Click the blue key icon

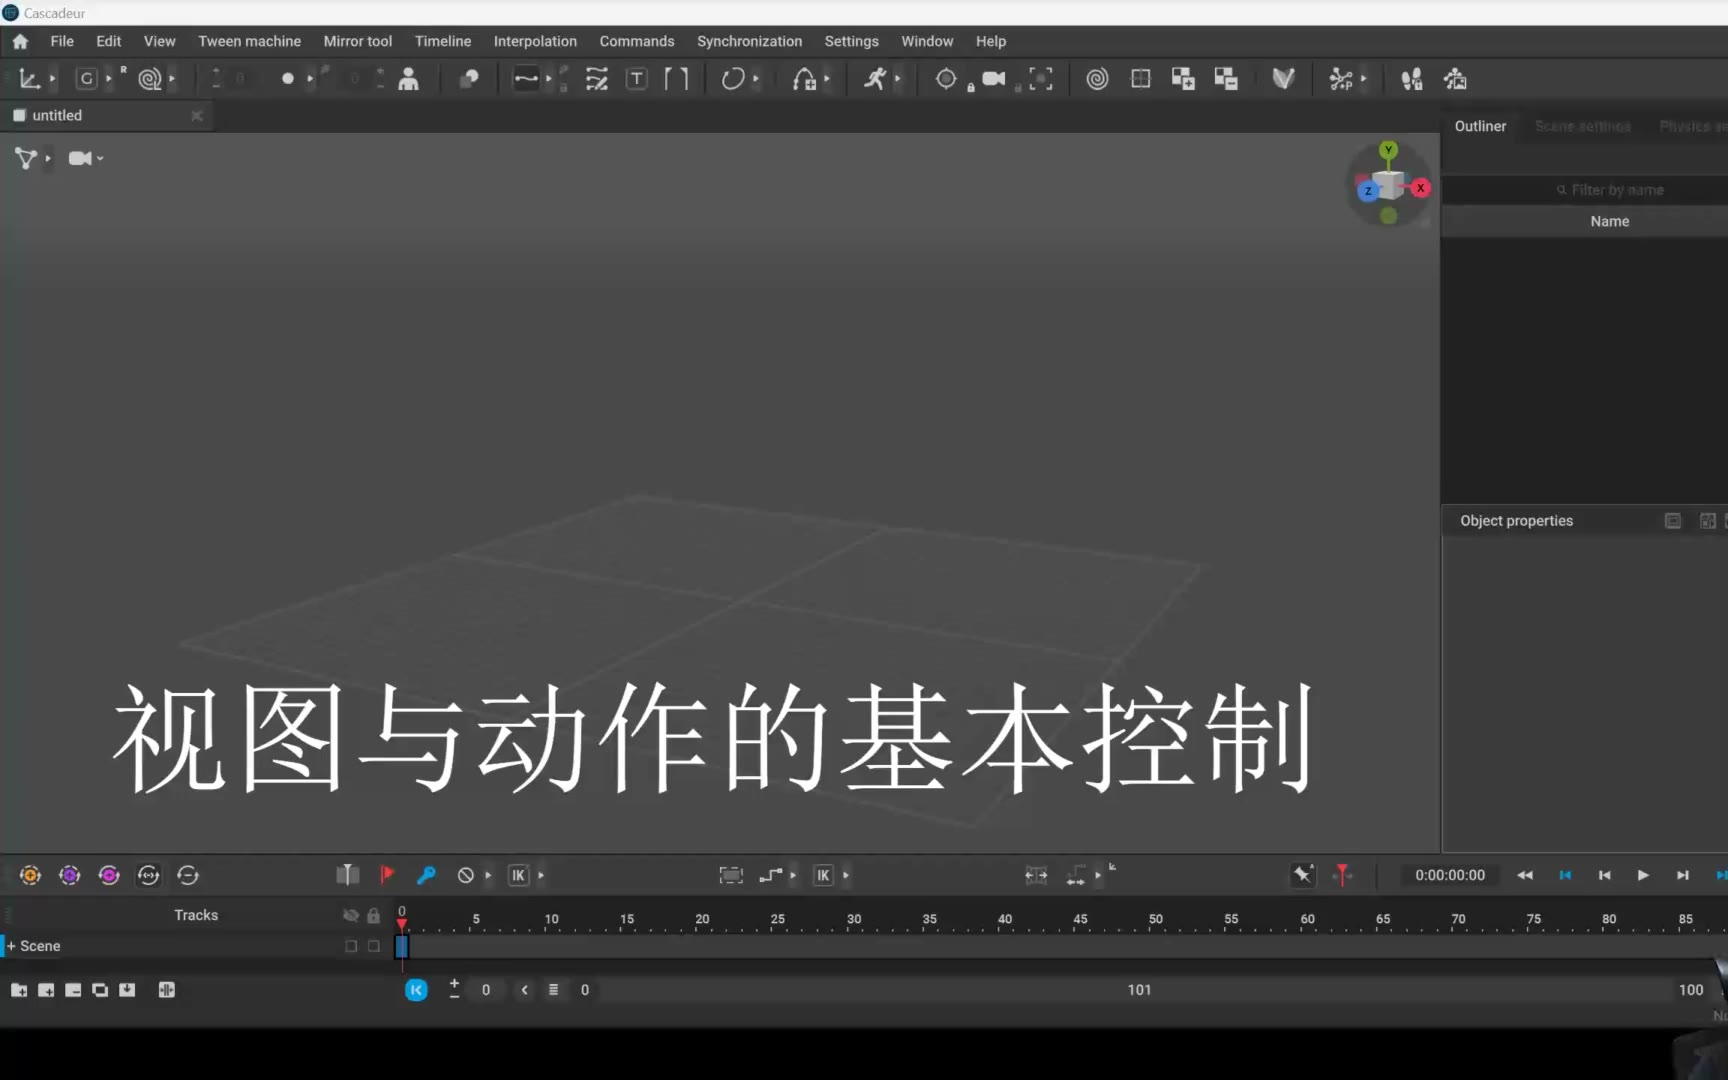coord(426,875)
